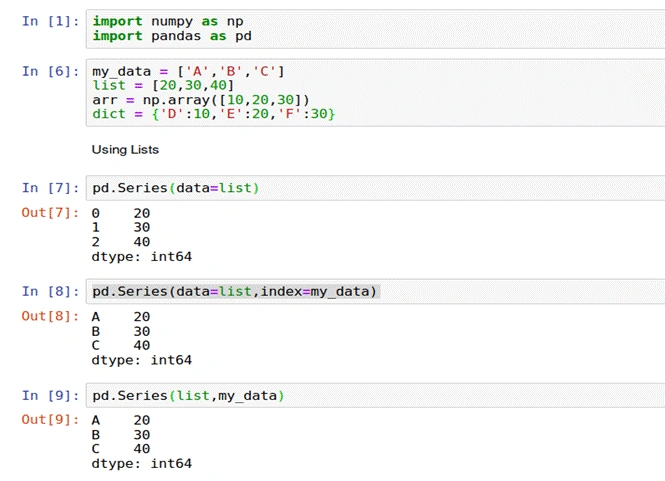
Task: Click the dict = {'D':10,...} line
Action: (214, 114)
